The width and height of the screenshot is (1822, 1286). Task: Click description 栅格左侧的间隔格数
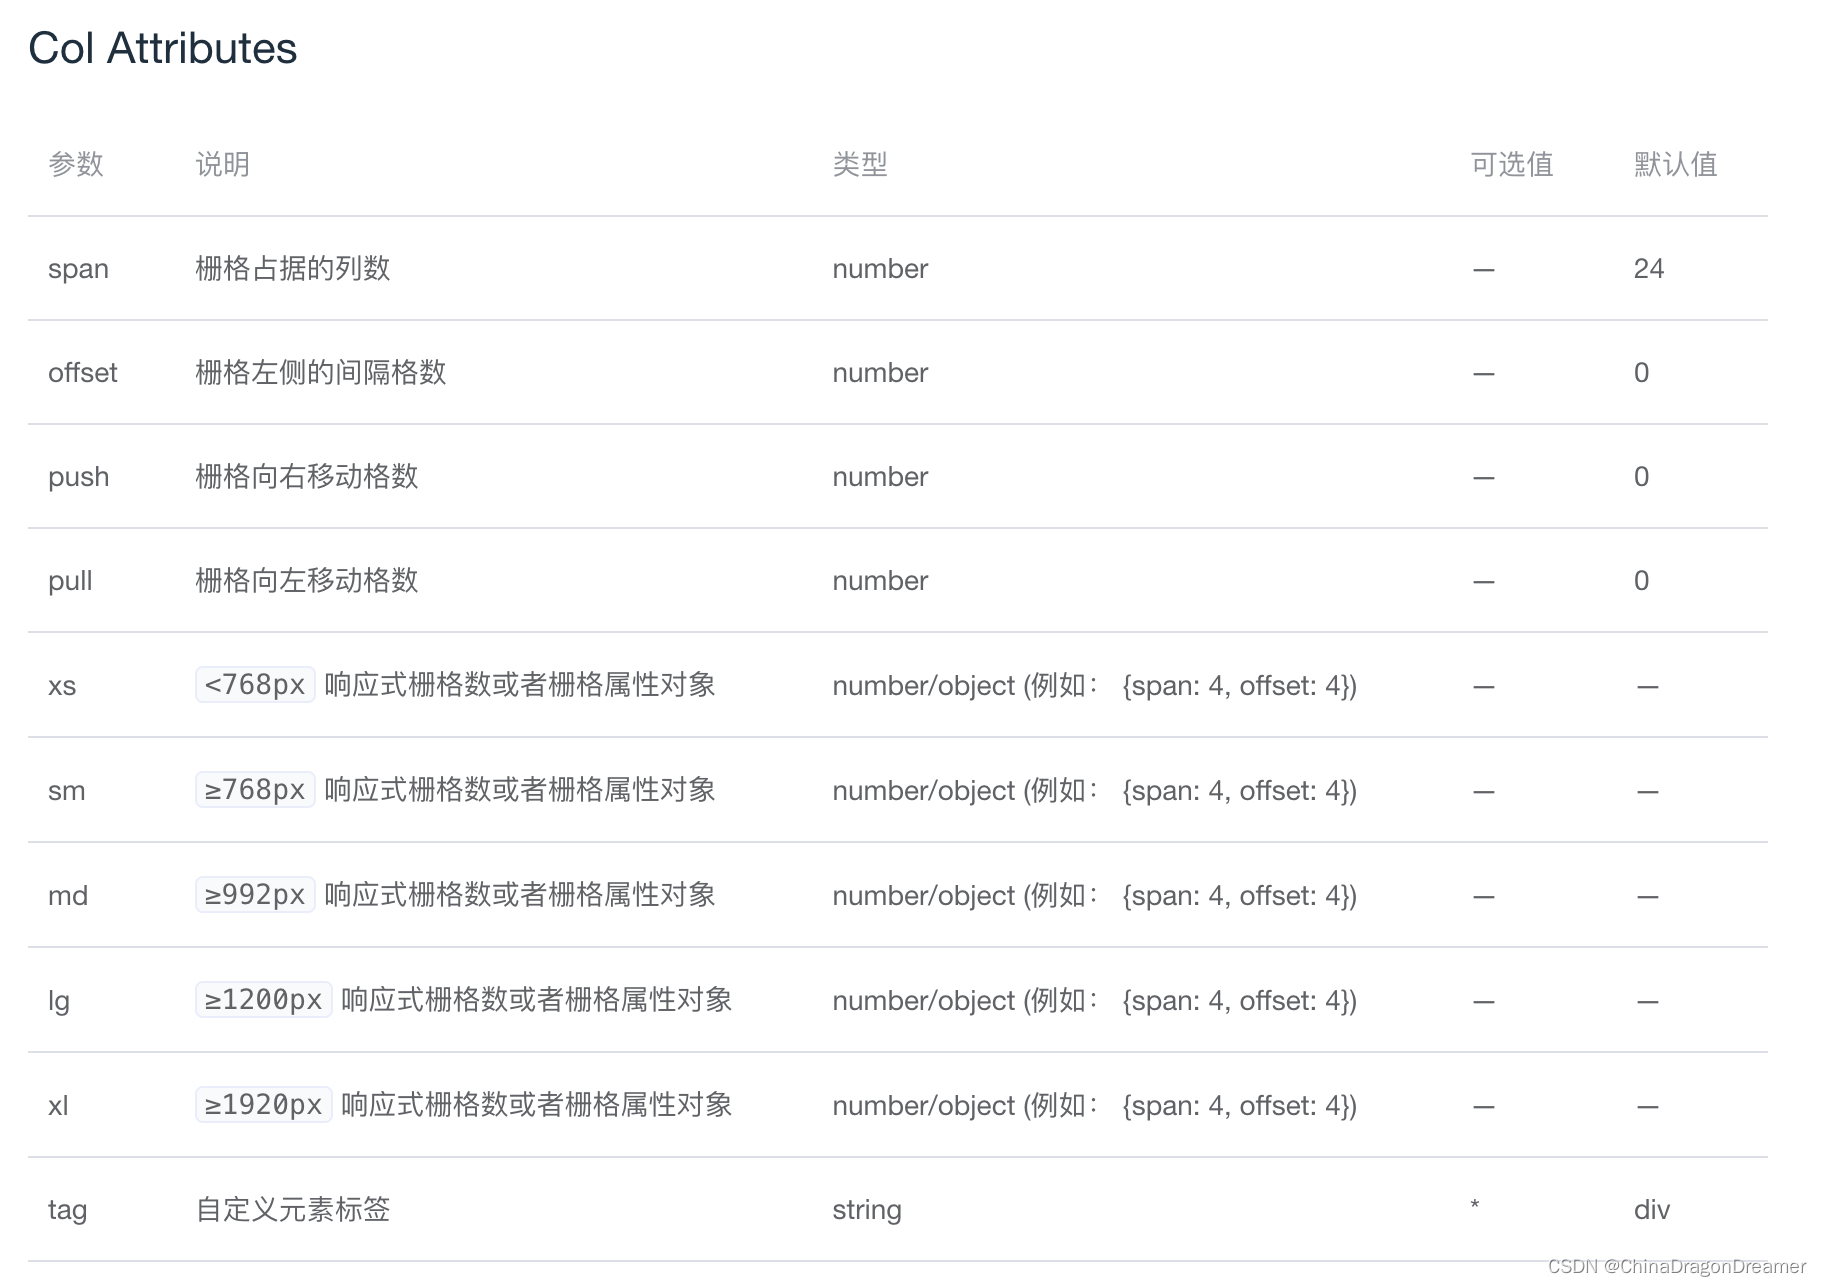click(321, 372)
